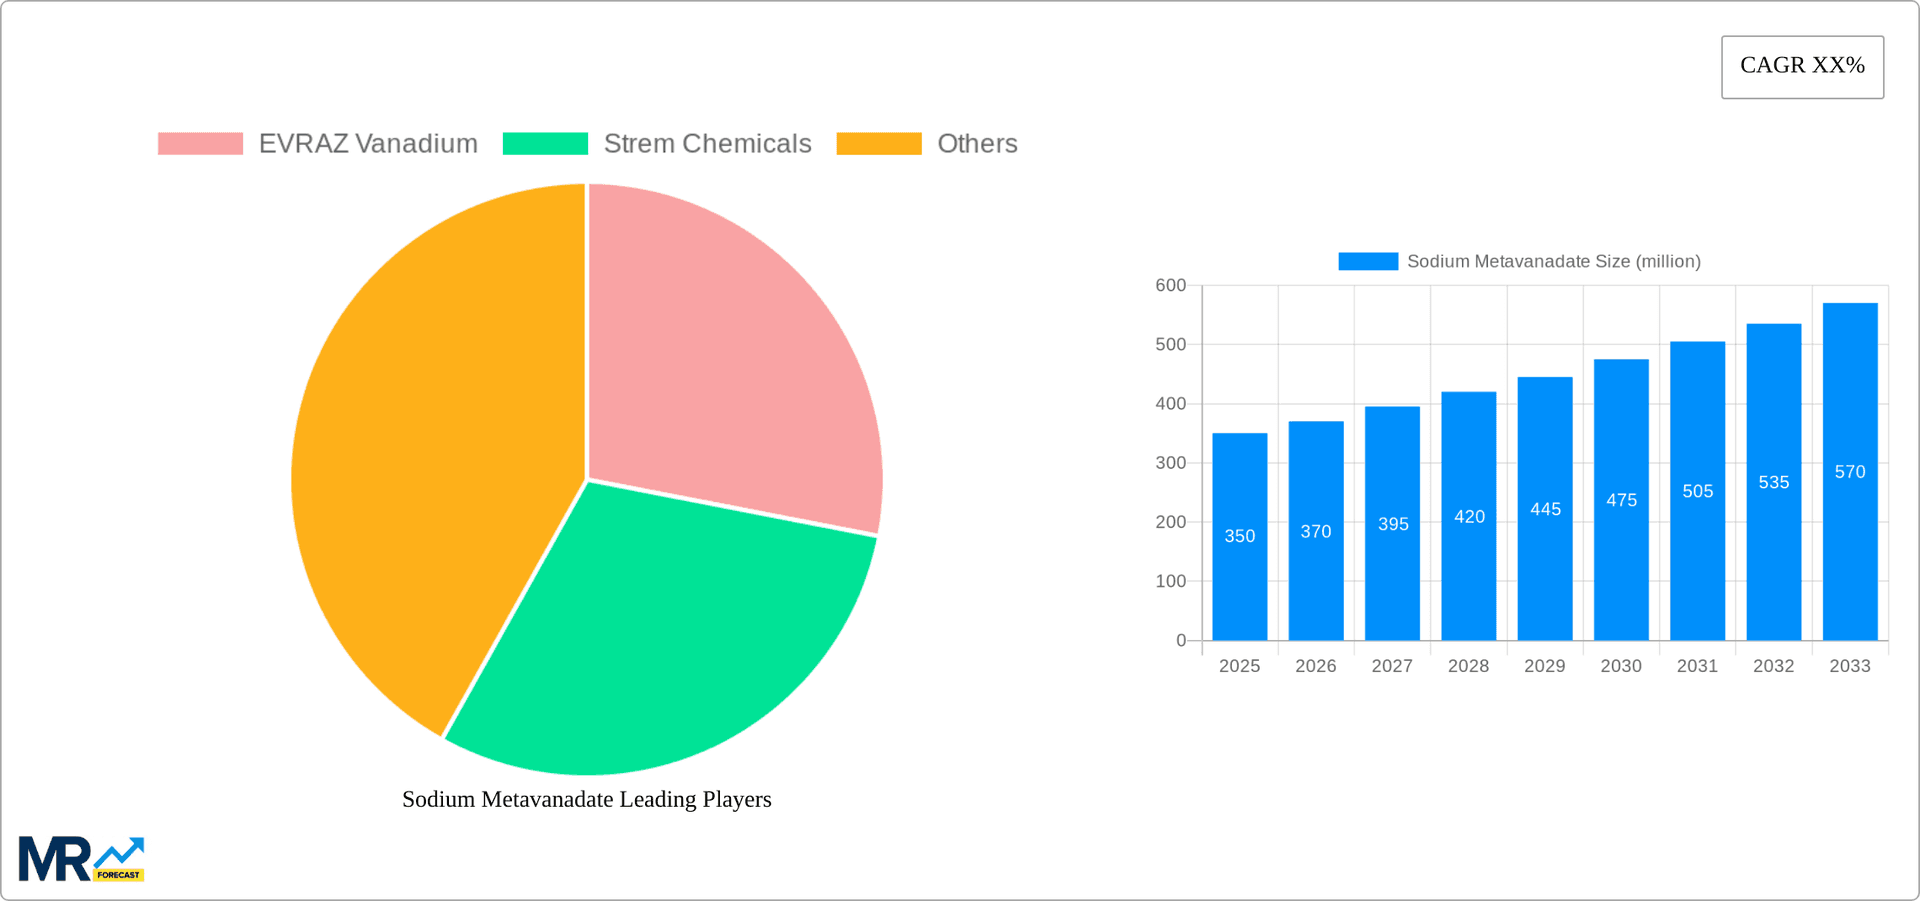The height and width of the screenshot is (901, 1920).
Task: Toggle the EVRAZ Vanadium legend entry
Action: 369,143
